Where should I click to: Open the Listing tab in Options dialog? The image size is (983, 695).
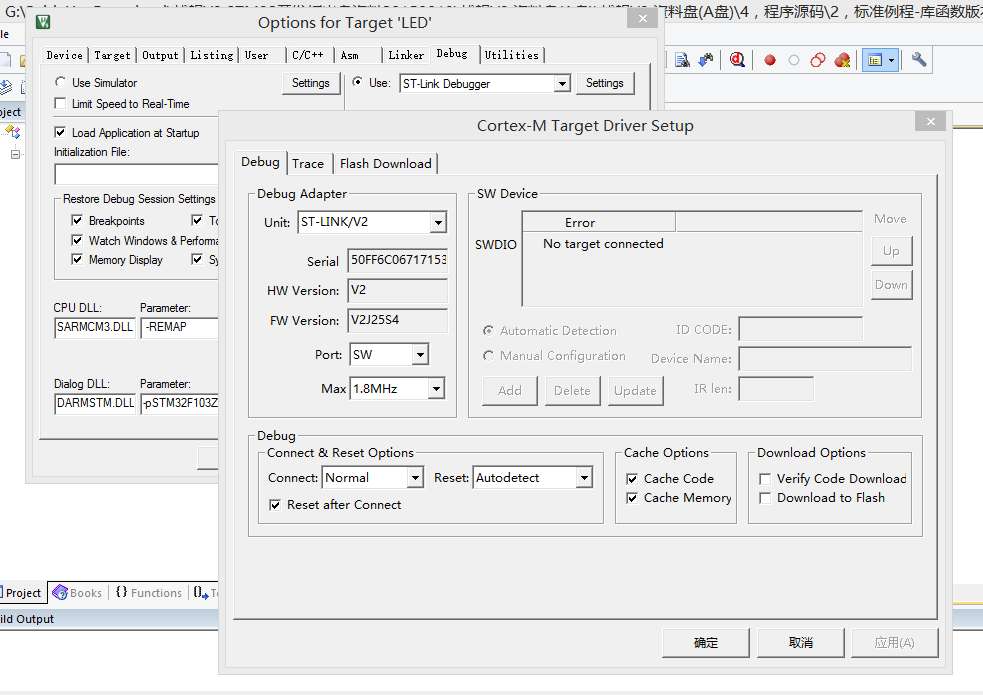click(x=212, y=55)
